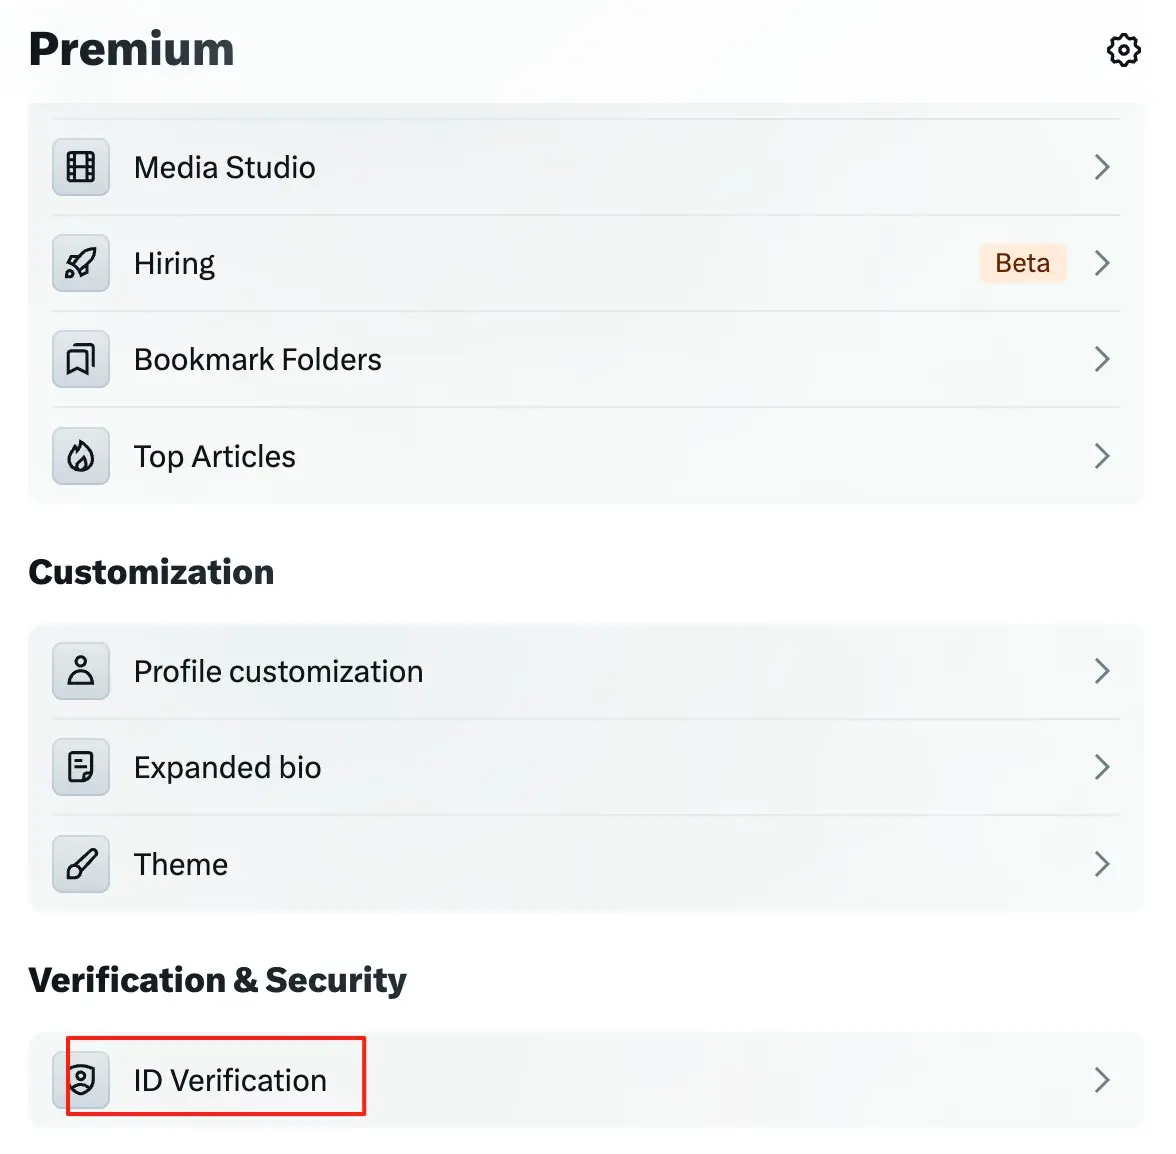Expand Media Studio via its chevron
1176x1154 pixels.
click(1102, 167)
